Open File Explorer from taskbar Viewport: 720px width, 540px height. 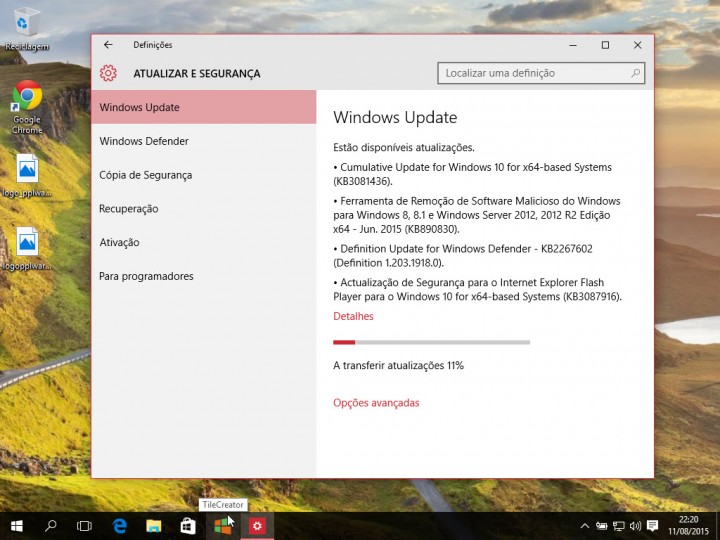click(154, 526)
